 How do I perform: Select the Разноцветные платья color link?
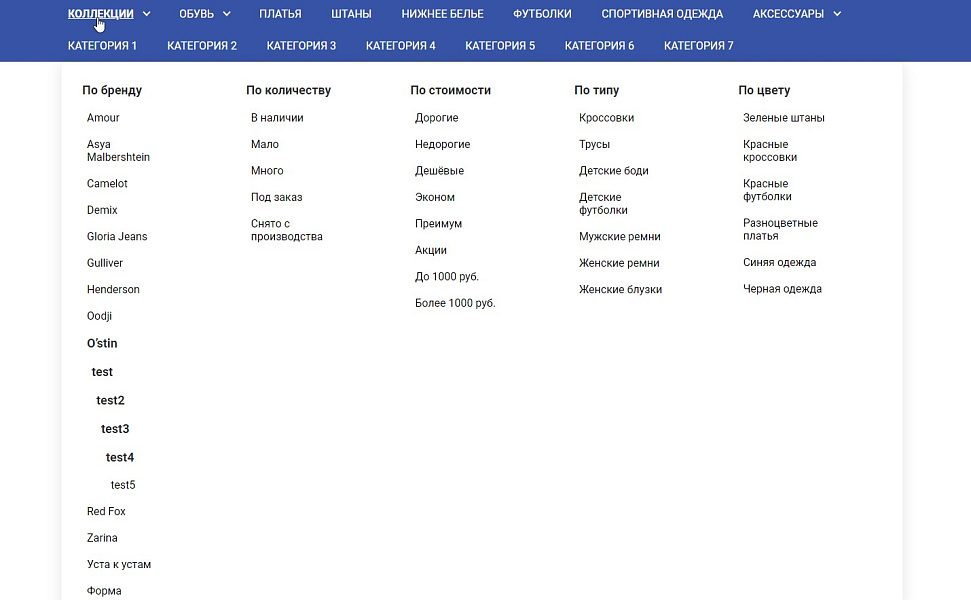pyautogui.click(x=780, y=229)
